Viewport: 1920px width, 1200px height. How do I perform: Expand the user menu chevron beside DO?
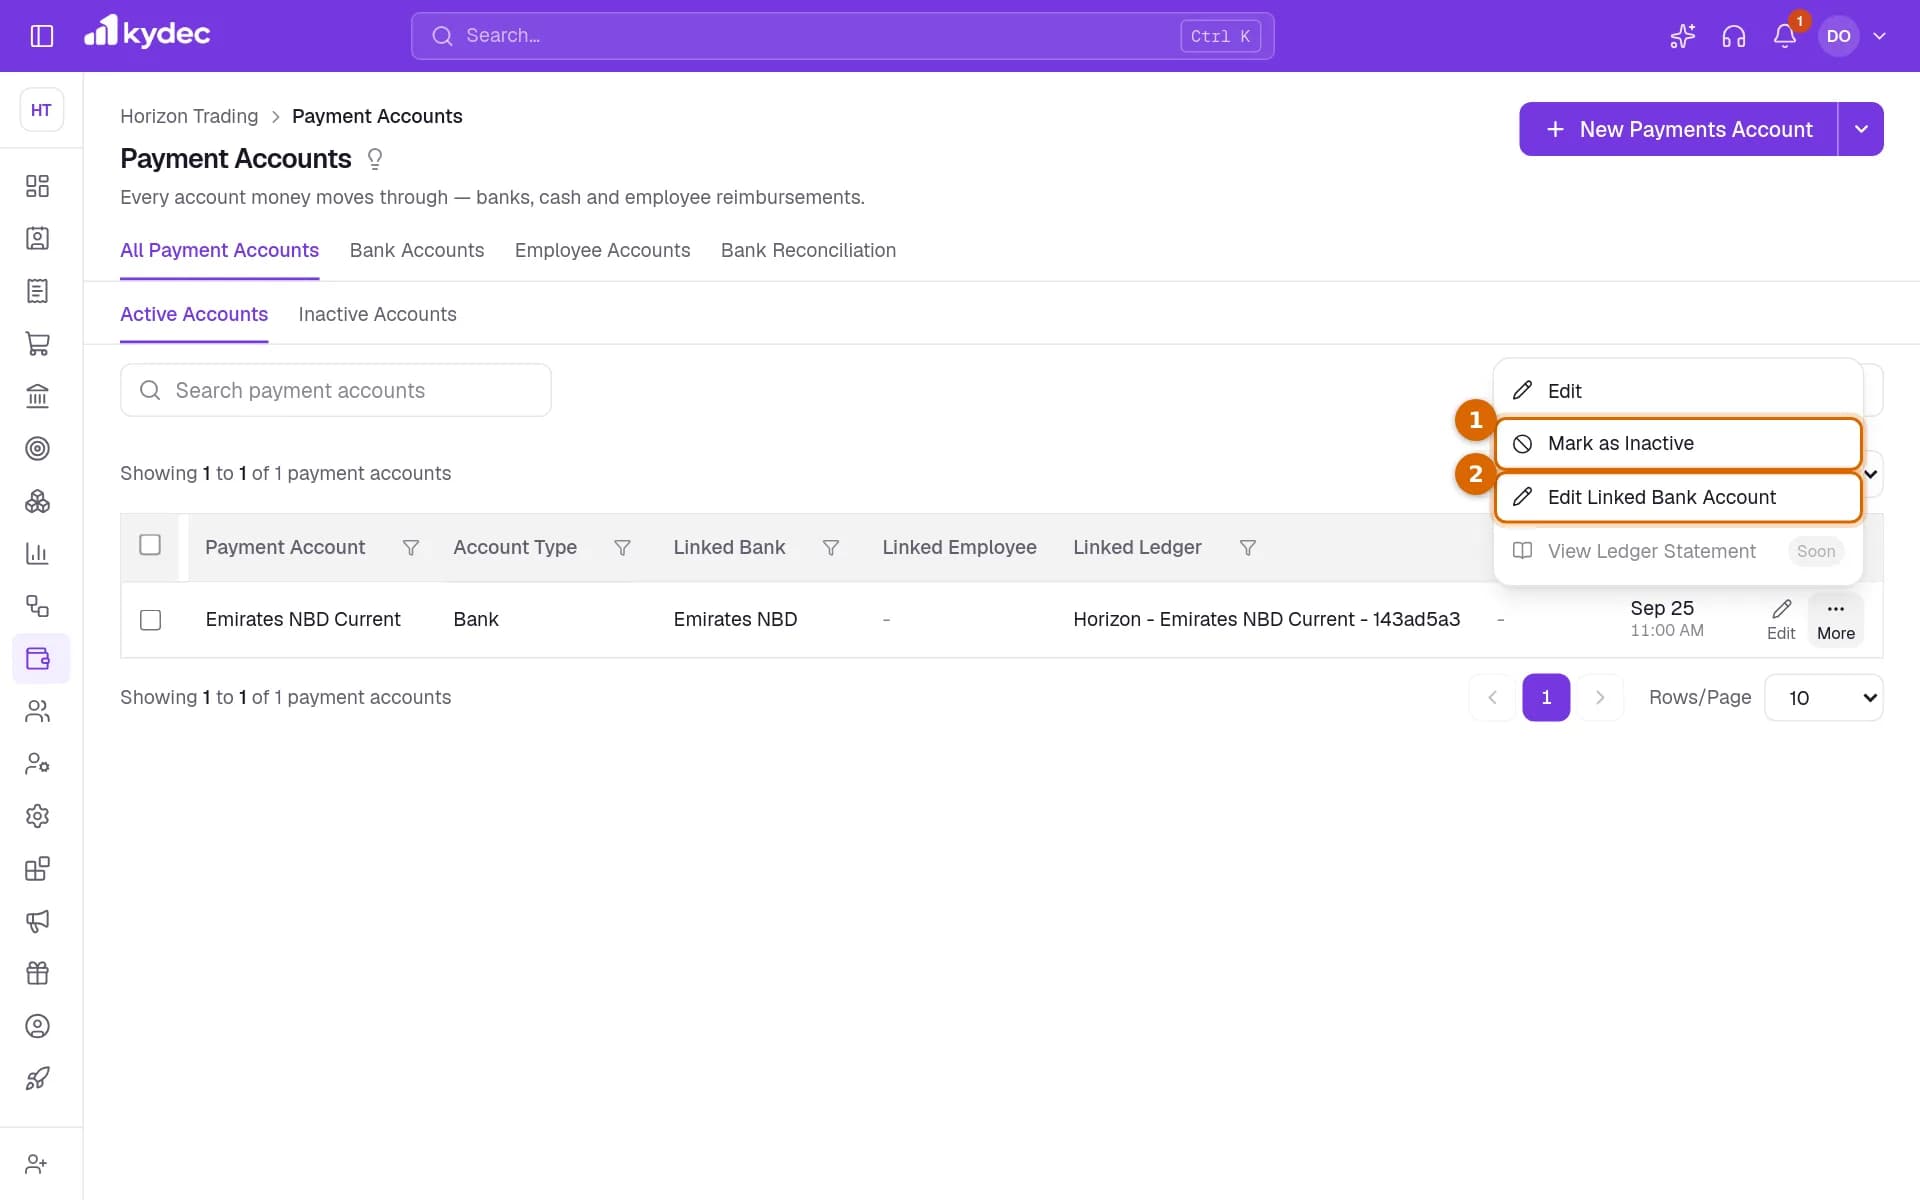(x=1880, y=36)
